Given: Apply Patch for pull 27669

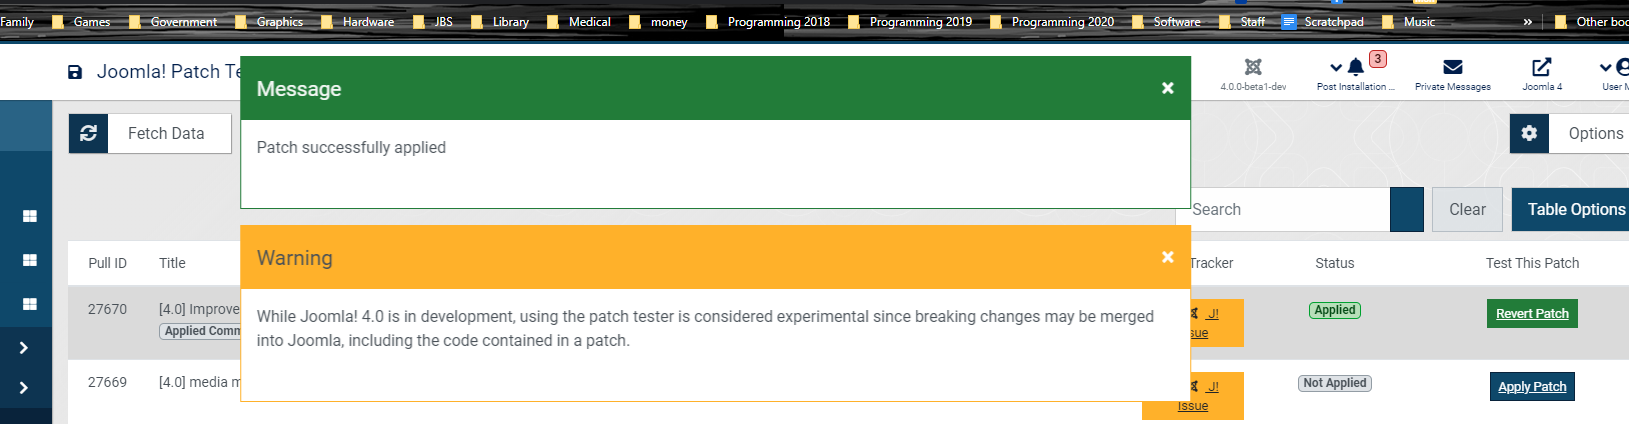Looking at the screenshot, I should [1532, 386].
